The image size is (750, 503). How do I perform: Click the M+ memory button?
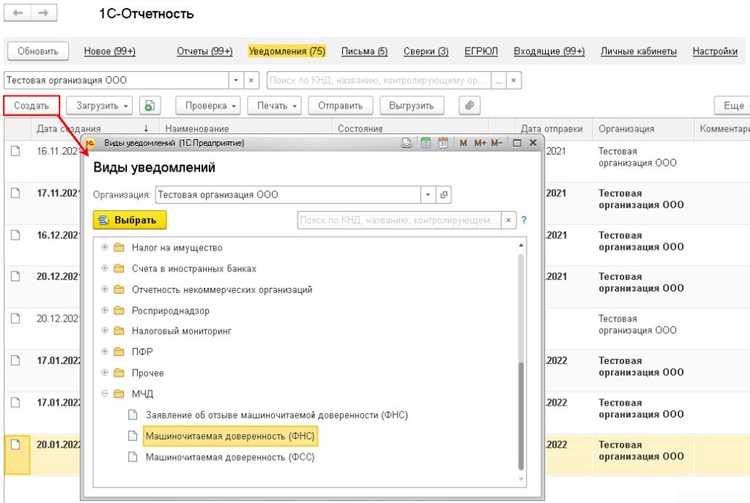[480, 142]
